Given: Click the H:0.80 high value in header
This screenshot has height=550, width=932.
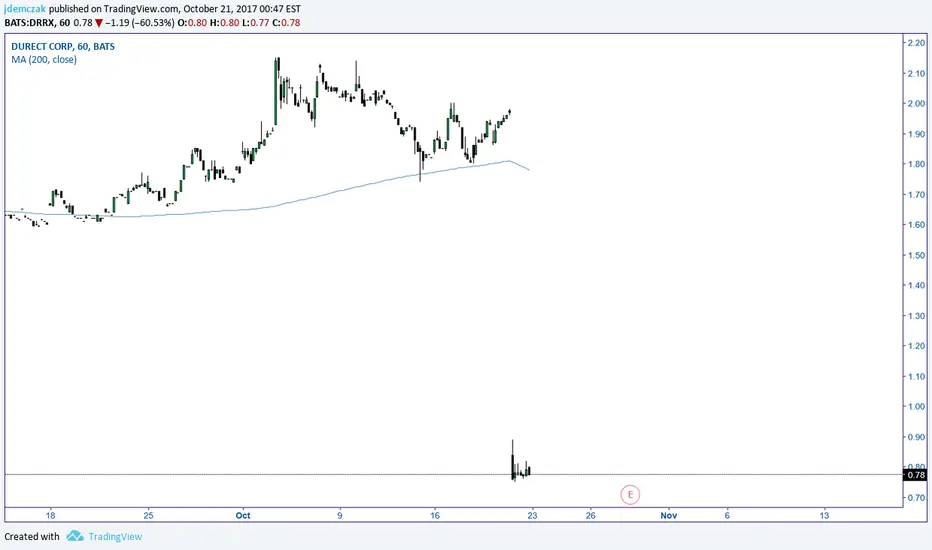Looking at the screenshot, I should click(x=224, y=23).
